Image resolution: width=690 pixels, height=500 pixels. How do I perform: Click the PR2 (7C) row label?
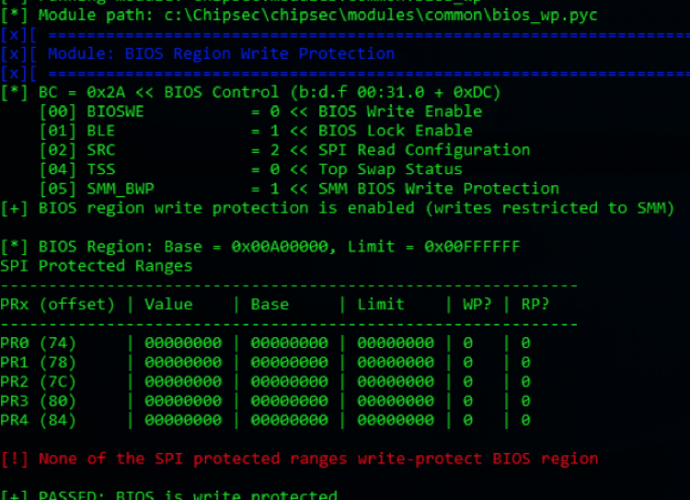point(38,382)
